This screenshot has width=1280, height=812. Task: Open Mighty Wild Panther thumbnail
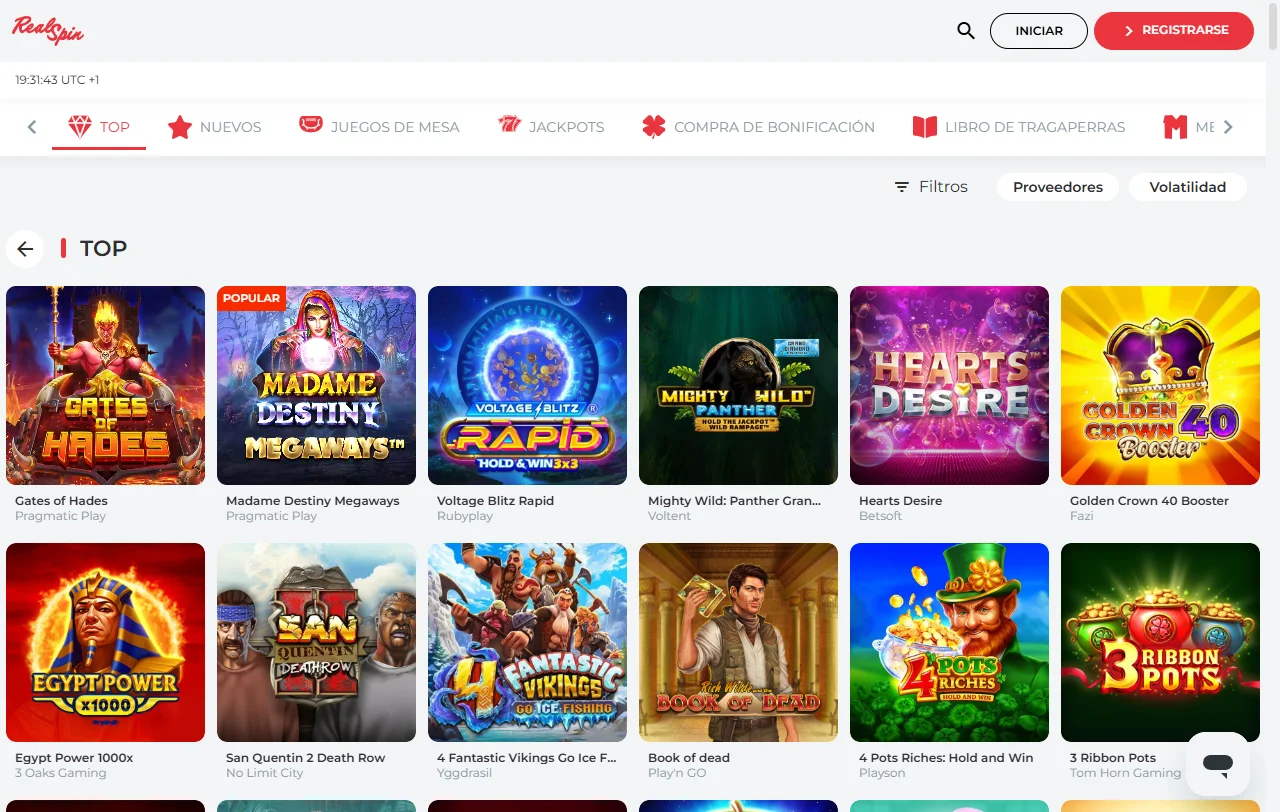point(738,385)
